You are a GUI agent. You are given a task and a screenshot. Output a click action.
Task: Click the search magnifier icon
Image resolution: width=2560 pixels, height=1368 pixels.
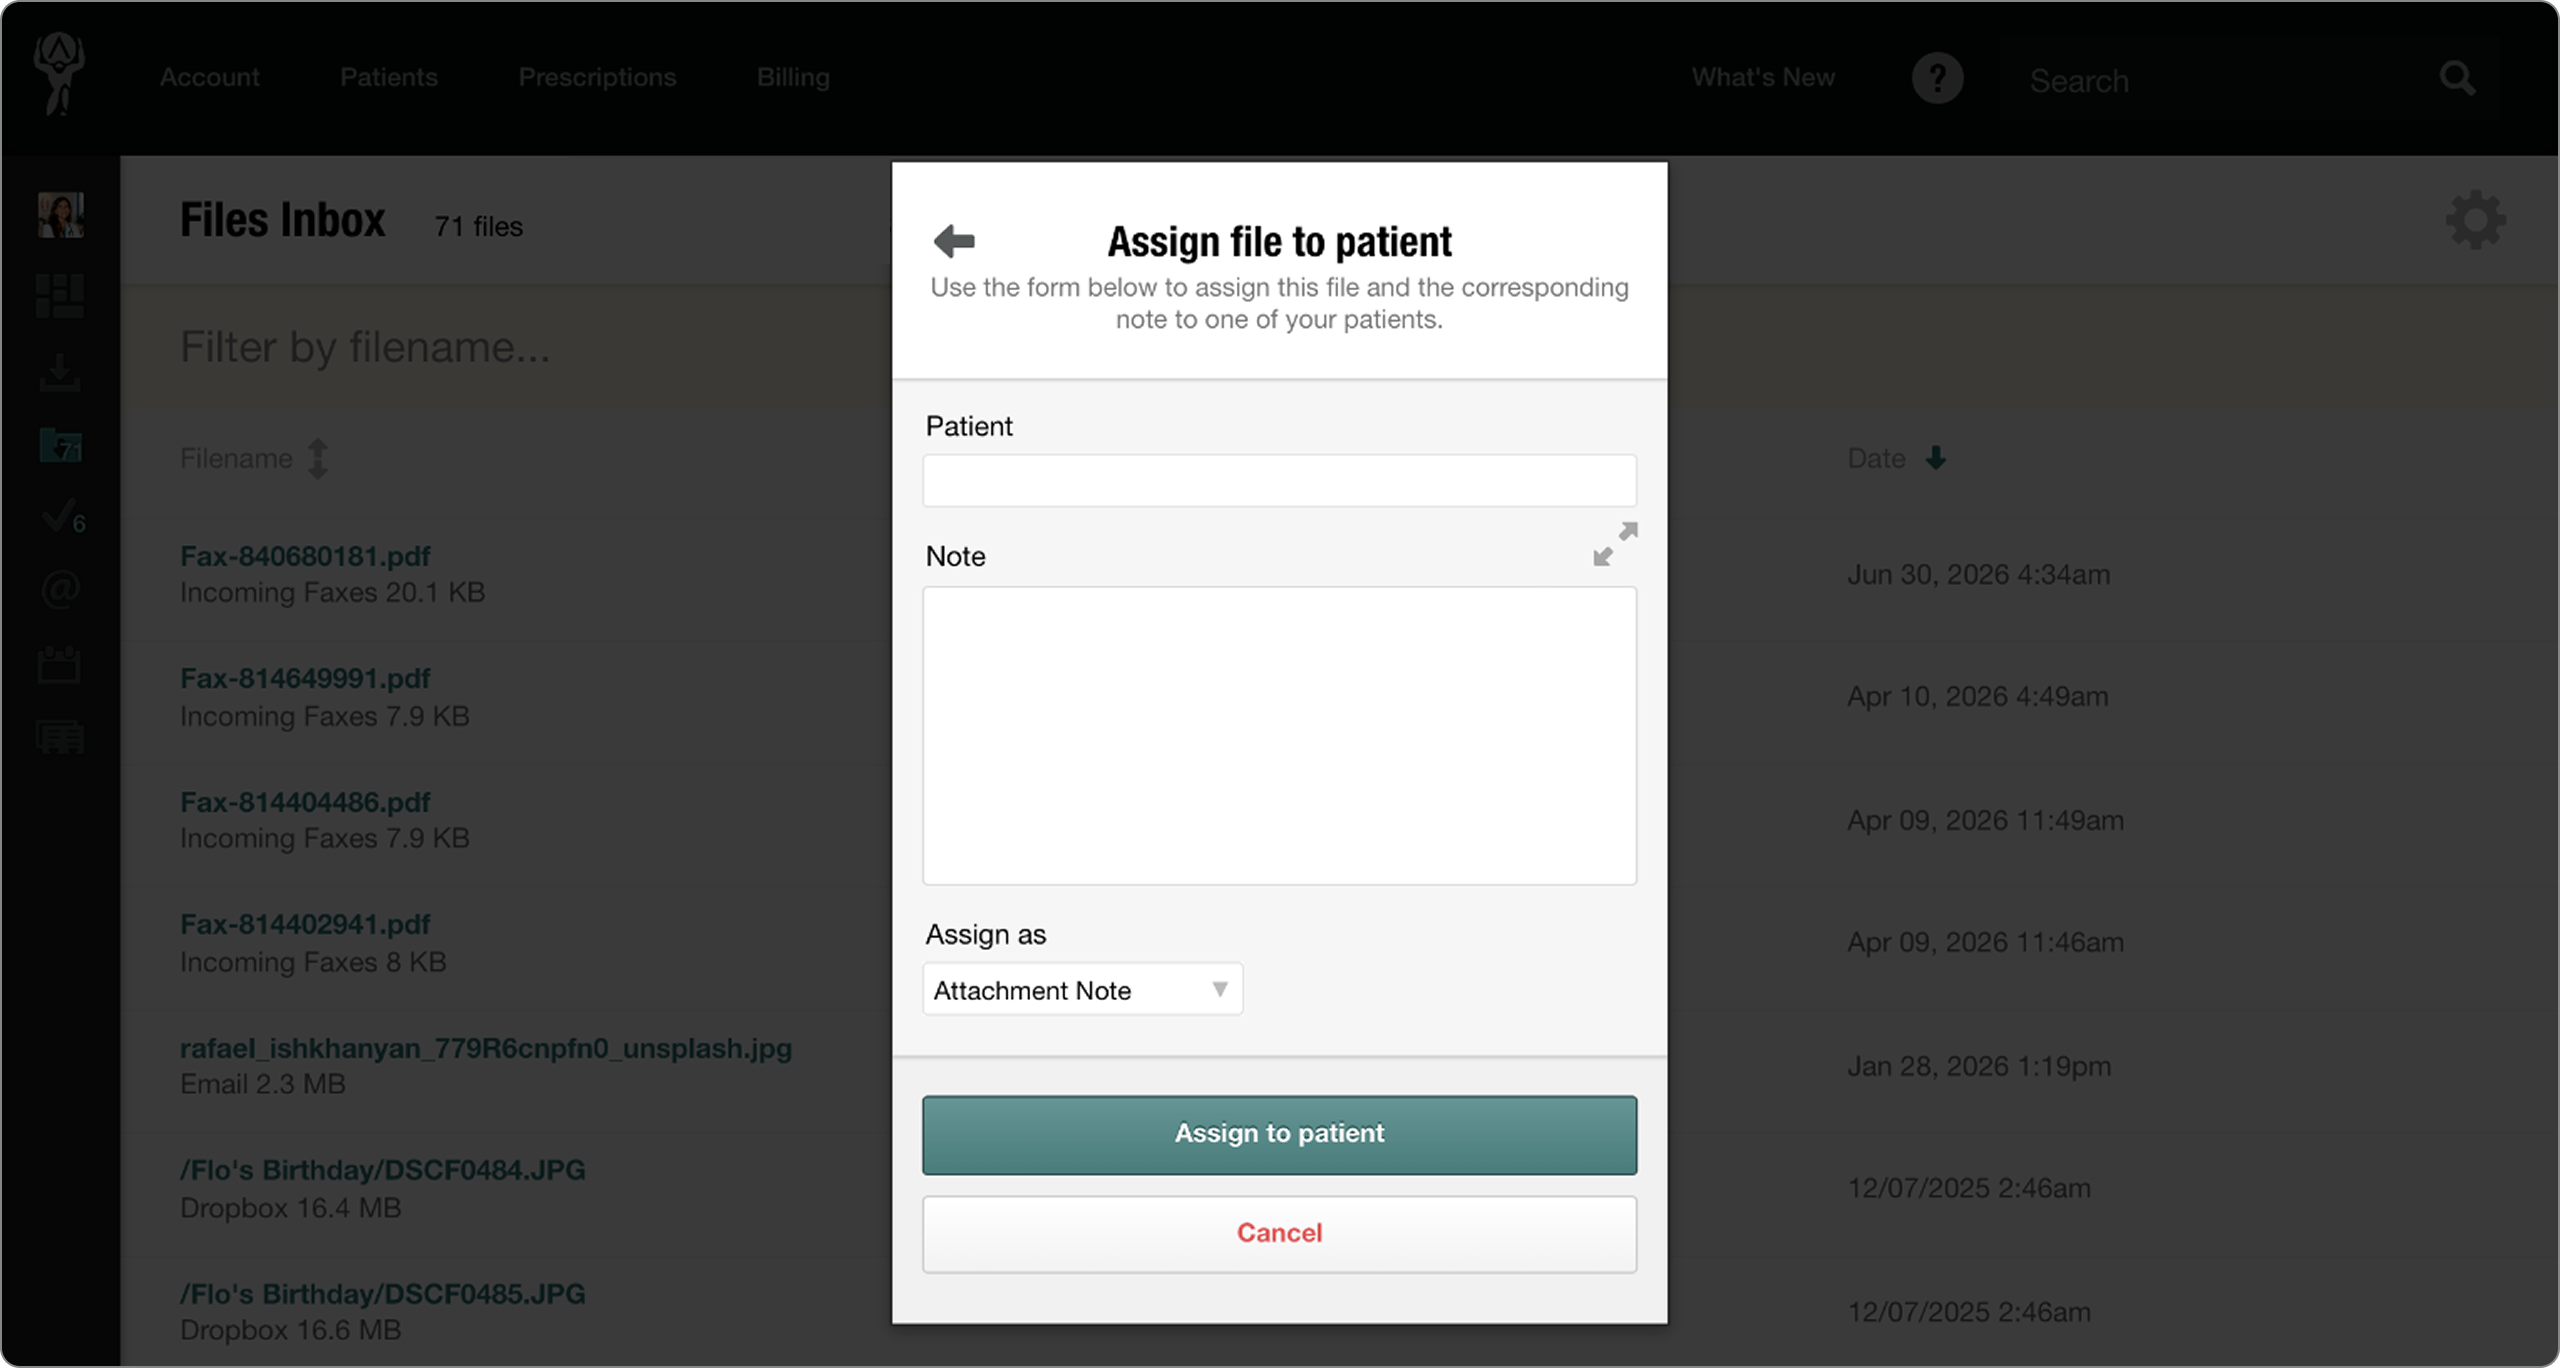coord(2457,78)
